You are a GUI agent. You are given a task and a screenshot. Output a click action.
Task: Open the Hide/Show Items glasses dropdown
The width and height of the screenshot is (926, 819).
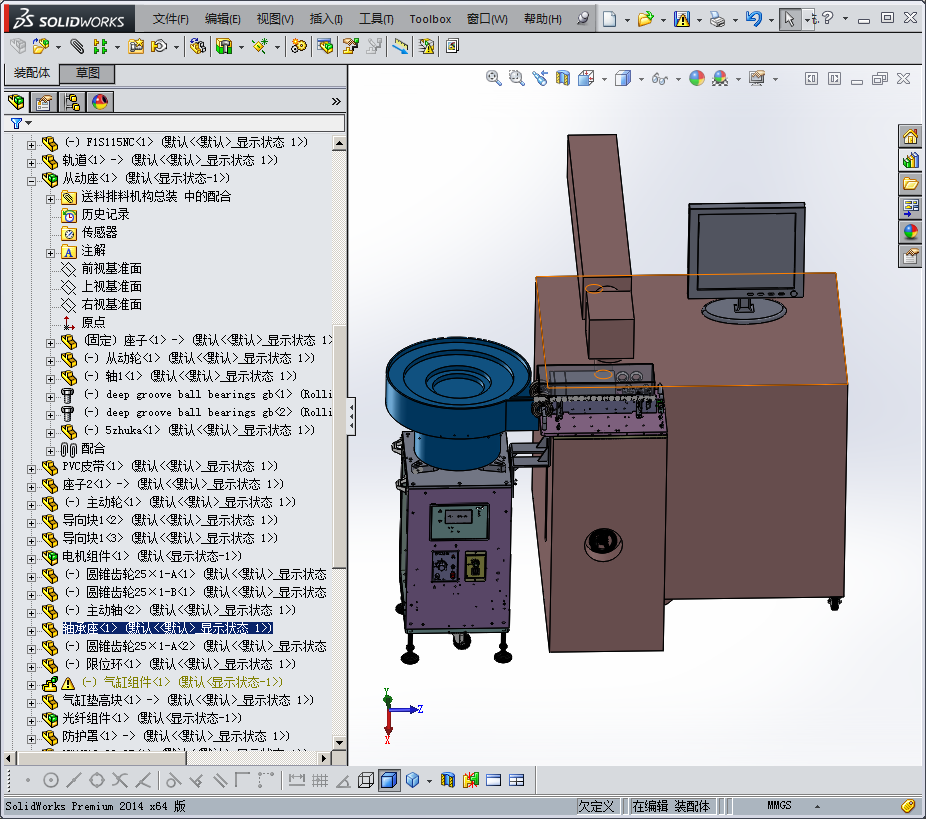(x=678, y=79)
